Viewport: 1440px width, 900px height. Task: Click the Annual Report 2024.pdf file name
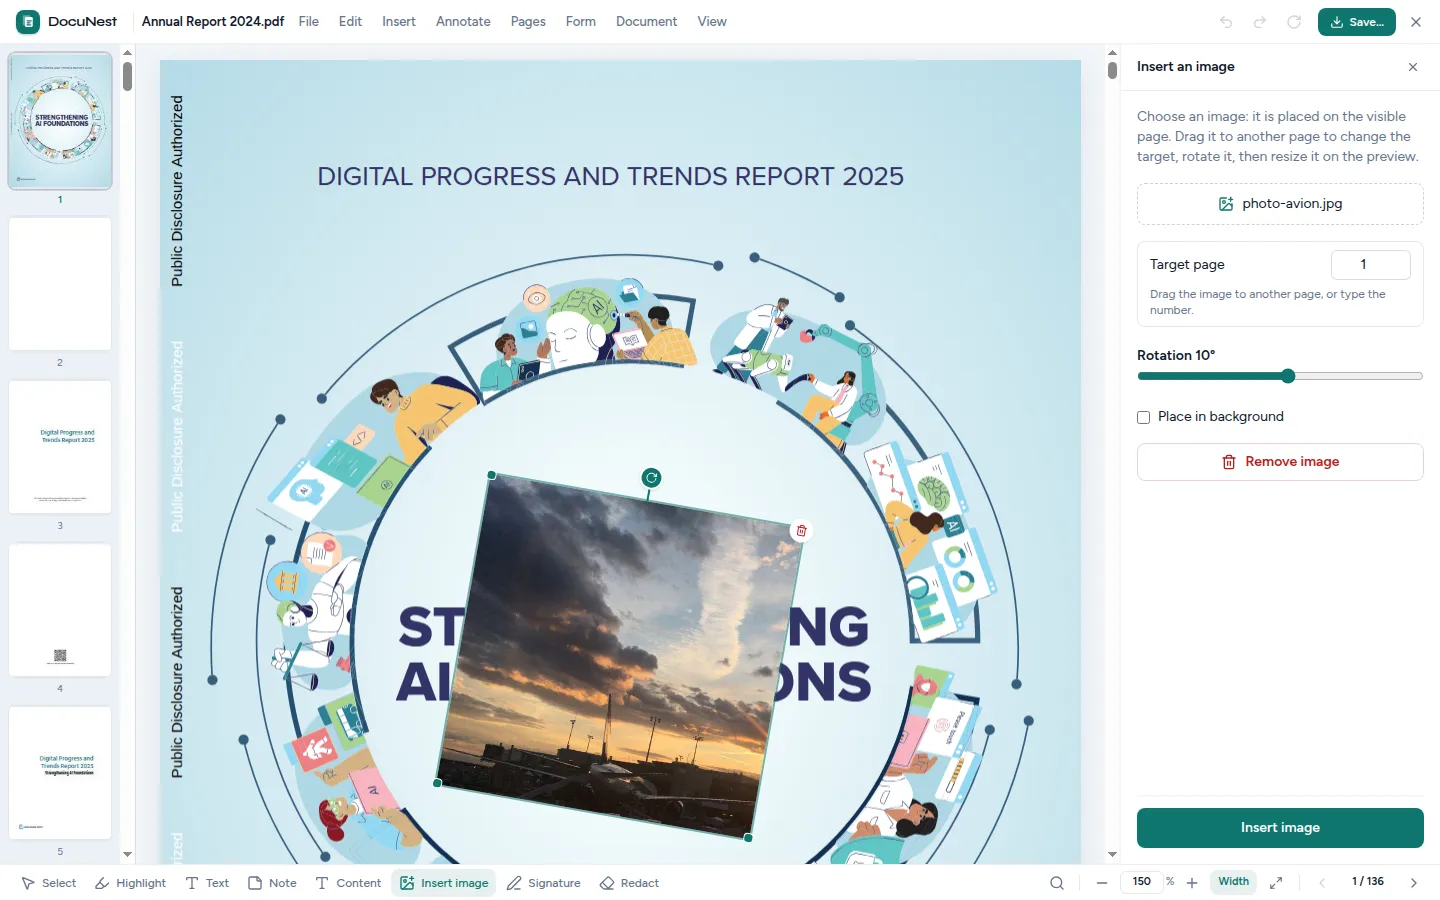click(213, 21)
